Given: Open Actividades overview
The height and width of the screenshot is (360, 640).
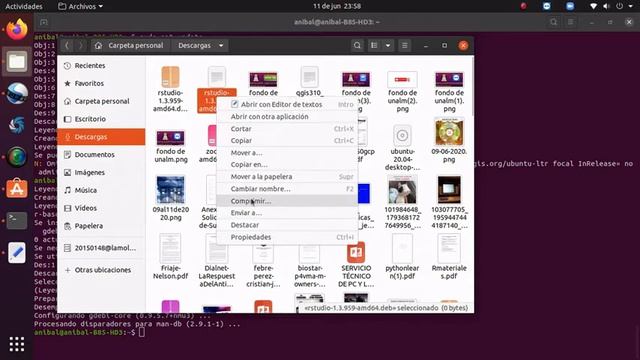Looking at the screenshot, I should [x=24, y=6].
